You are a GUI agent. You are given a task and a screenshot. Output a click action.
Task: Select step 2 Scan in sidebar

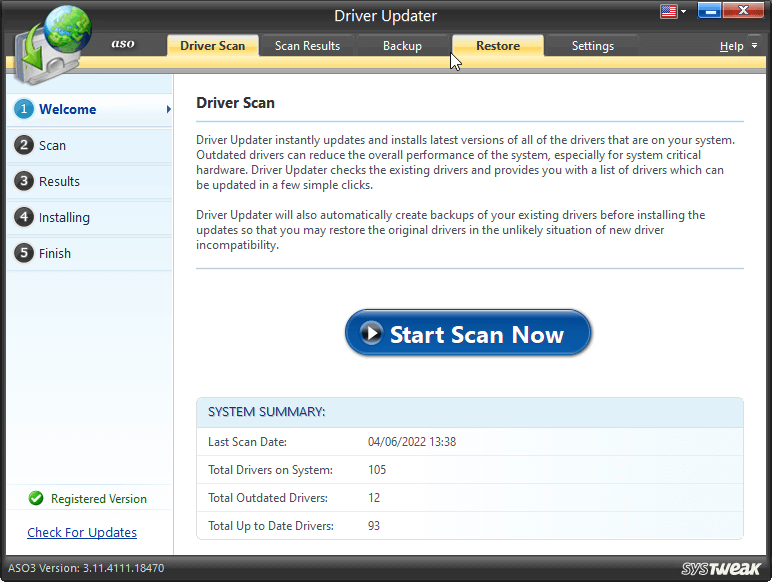click(x=90, y=145)
